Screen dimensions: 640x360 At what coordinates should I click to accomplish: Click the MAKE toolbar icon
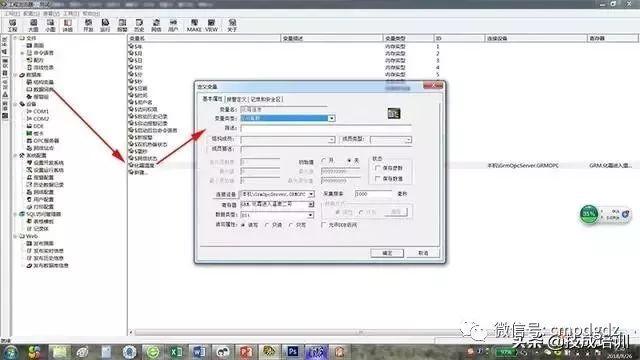pyautogui.click(x=194, y=25)
